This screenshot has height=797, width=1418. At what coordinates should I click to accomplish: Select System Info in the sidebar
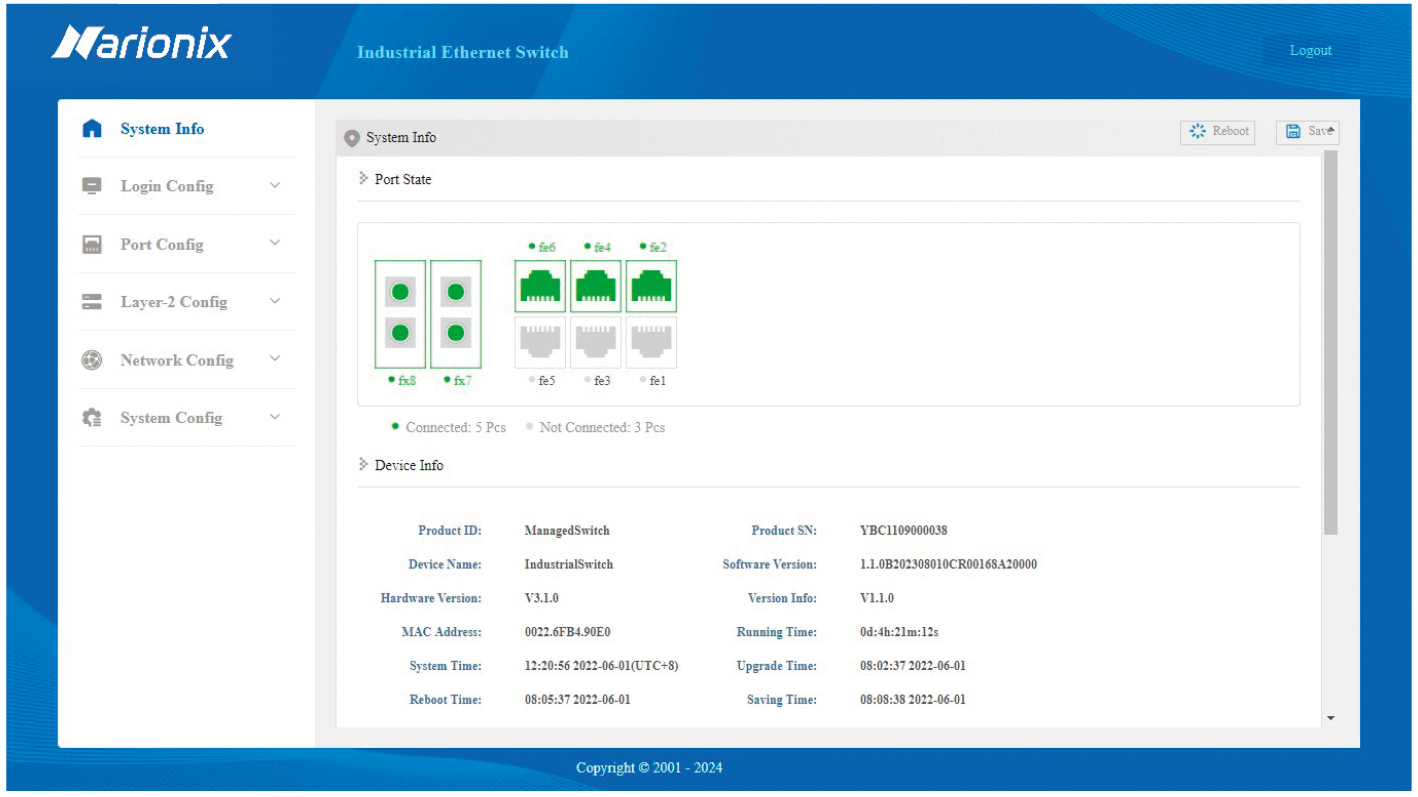pyautogui.click(x=161, y=129)
